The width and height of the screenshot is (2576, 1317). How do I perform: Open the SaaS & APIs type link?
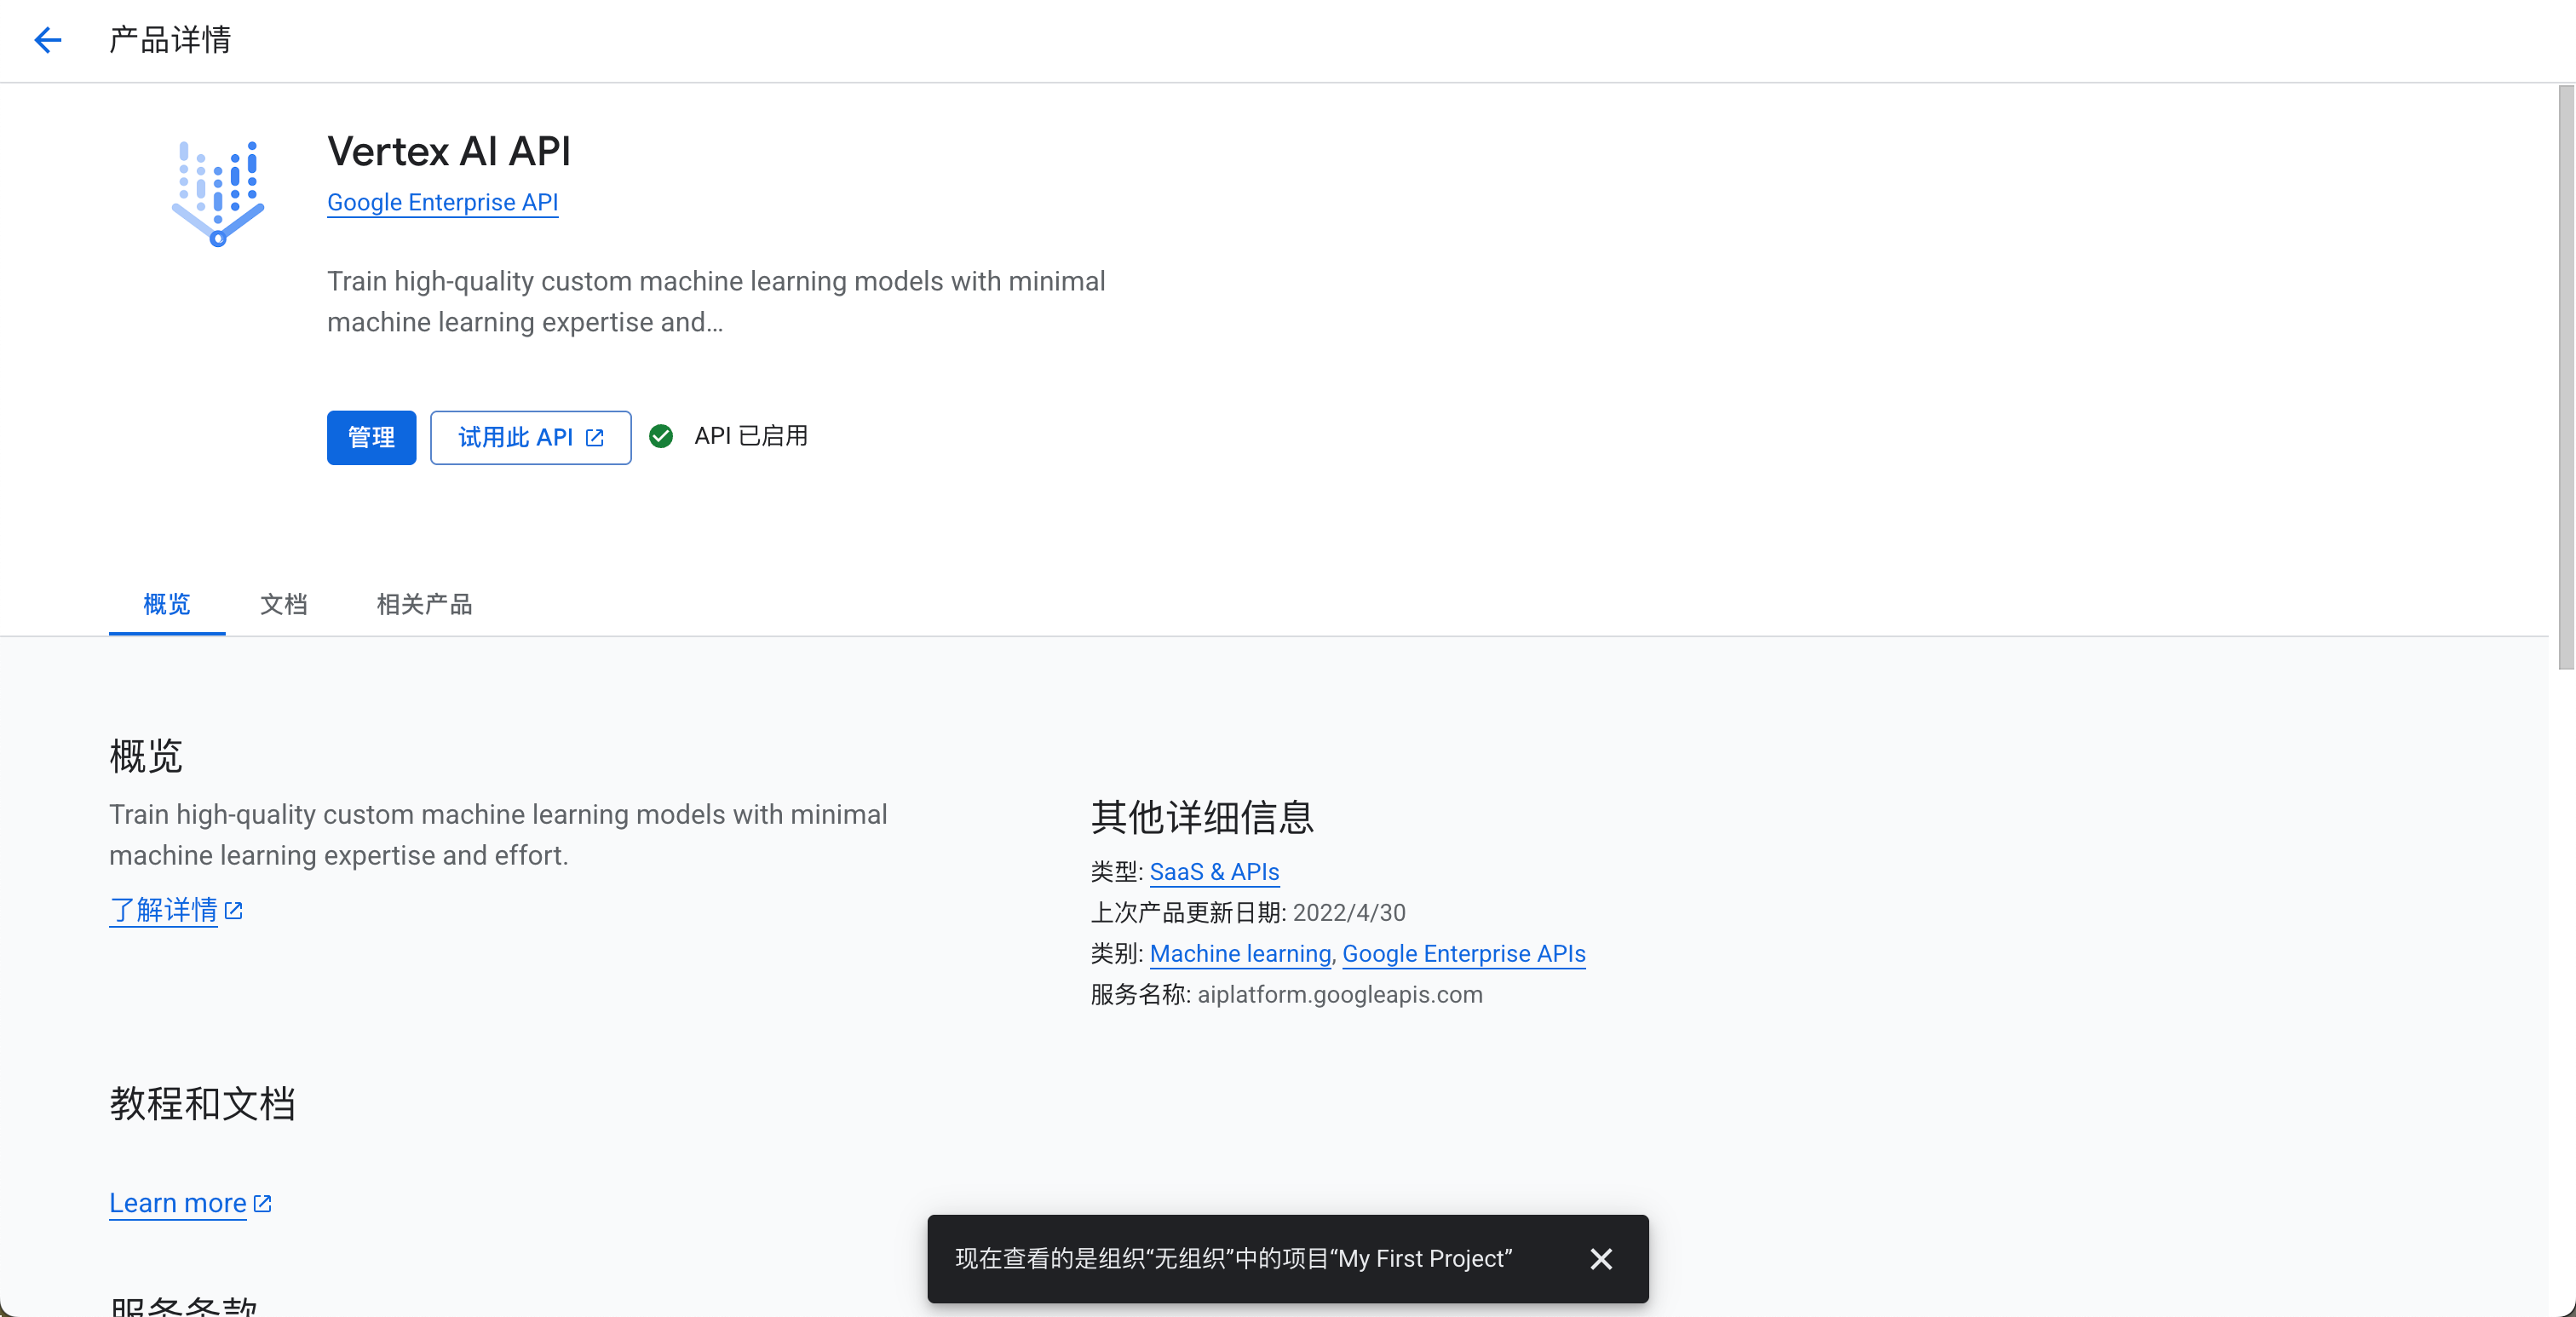pyautogui.click(x=1214, y=872)
